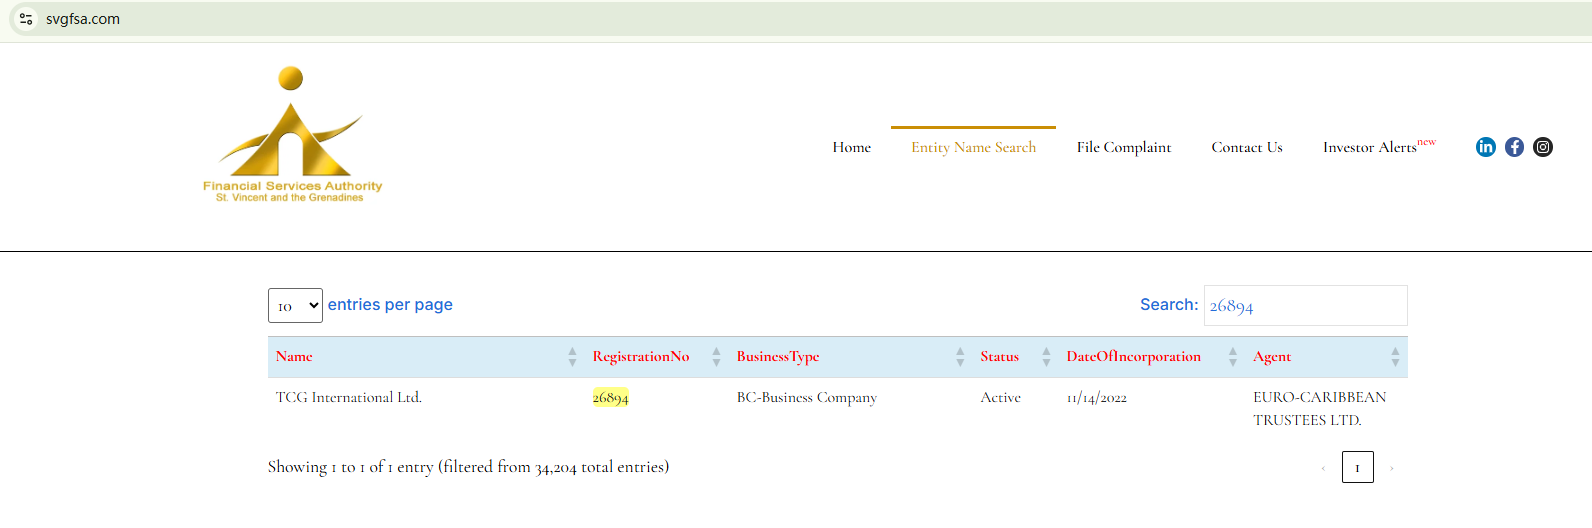Select the 11/14/2022 date cell
This screenshot has height=528, width=1592.
tap(1097, 398)
